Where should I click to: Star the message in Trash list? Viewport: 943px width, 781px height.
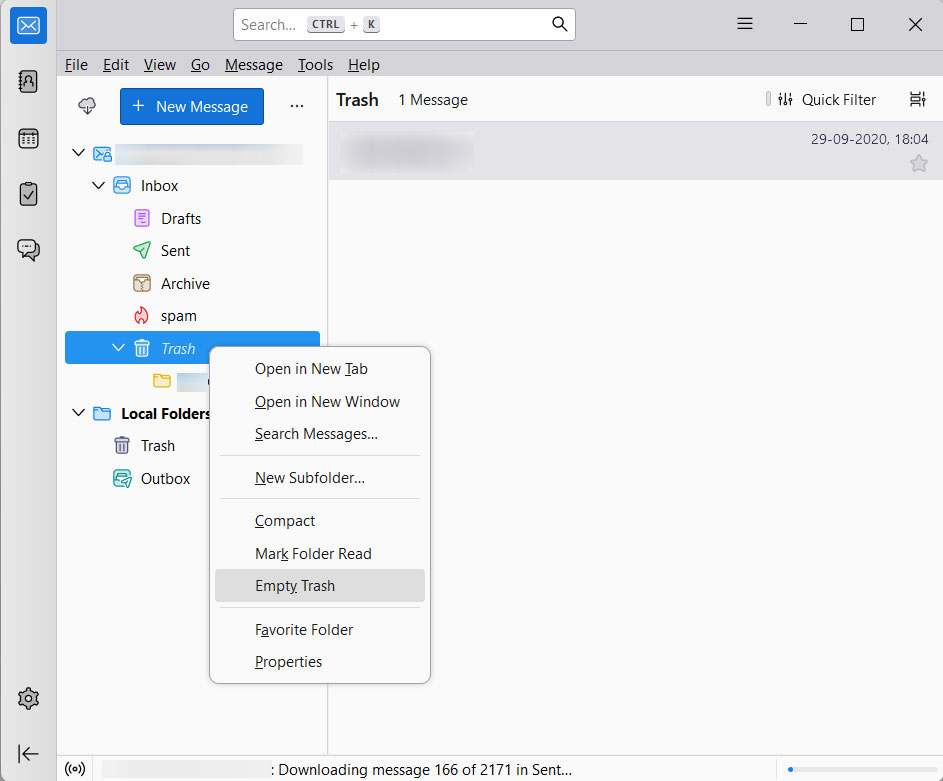(x=918, y=163)
